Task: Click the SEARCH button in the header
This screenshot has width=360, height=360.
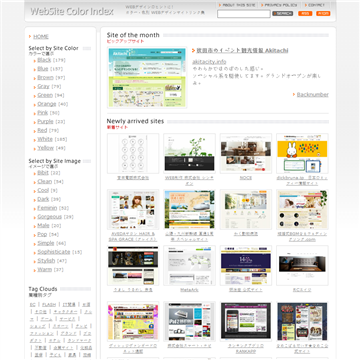Action: click(x=283, y=14)
